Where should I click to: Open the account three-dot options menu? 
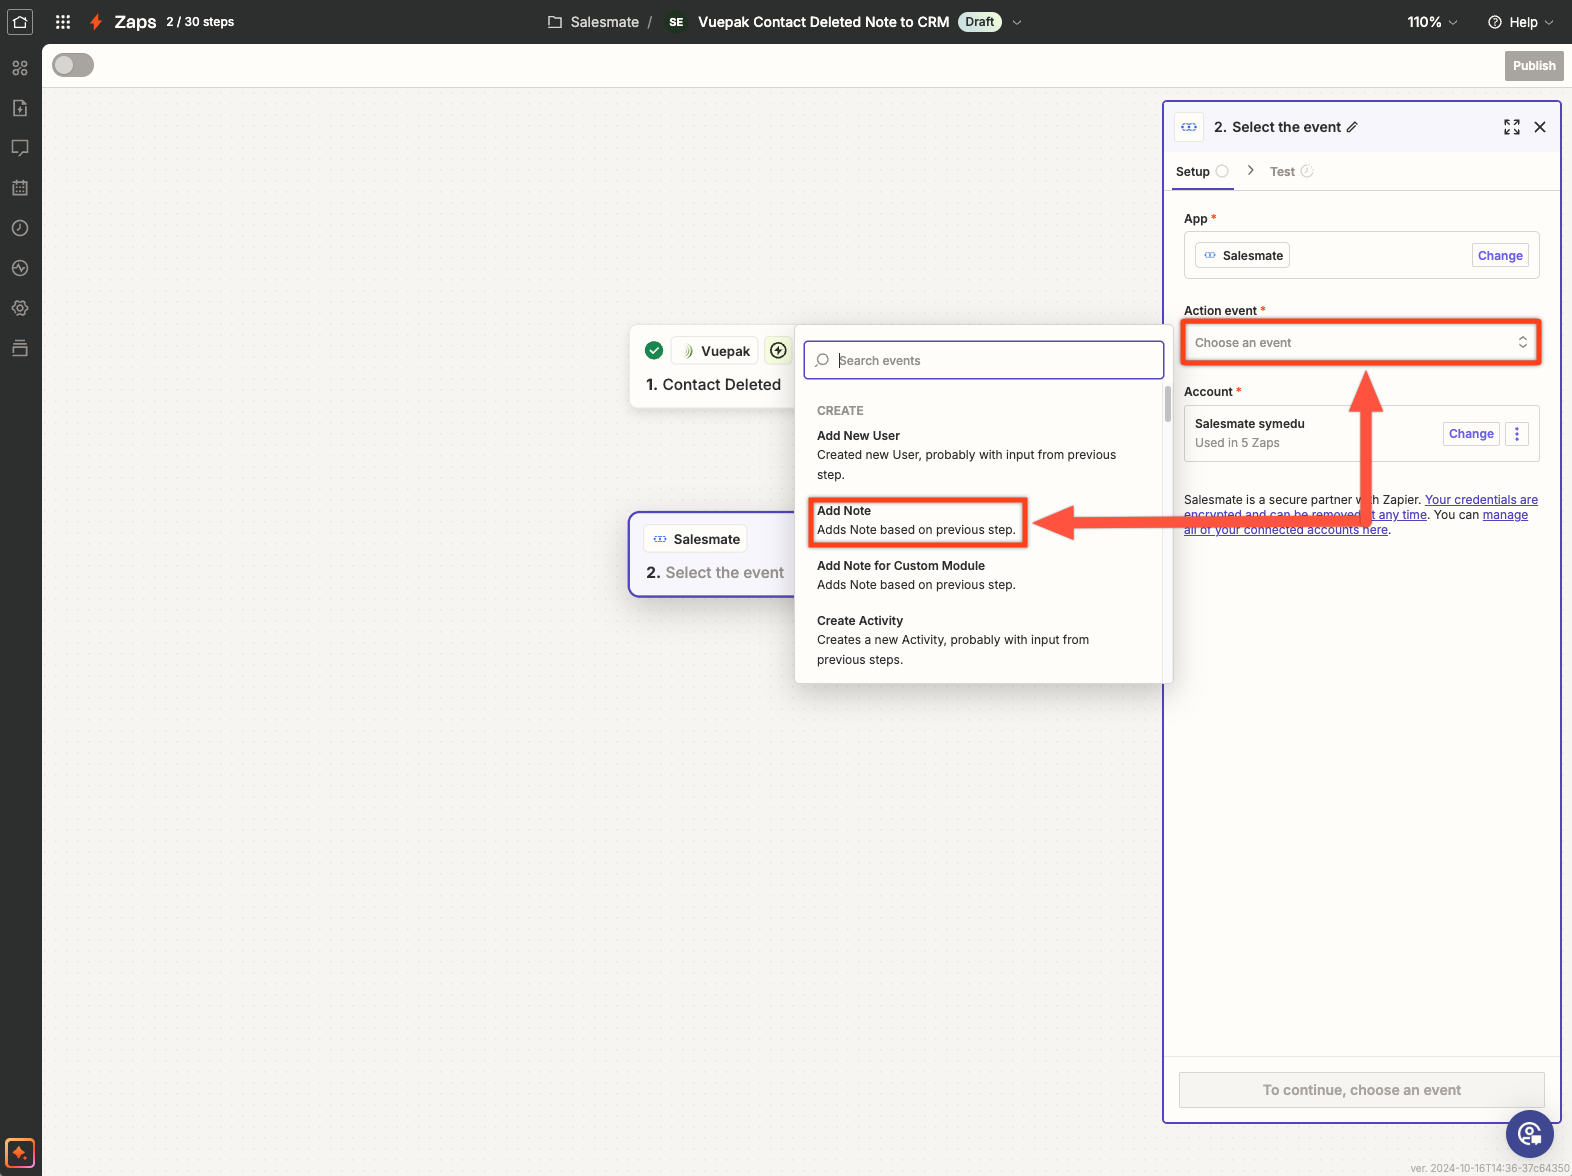pos(1516,434)
